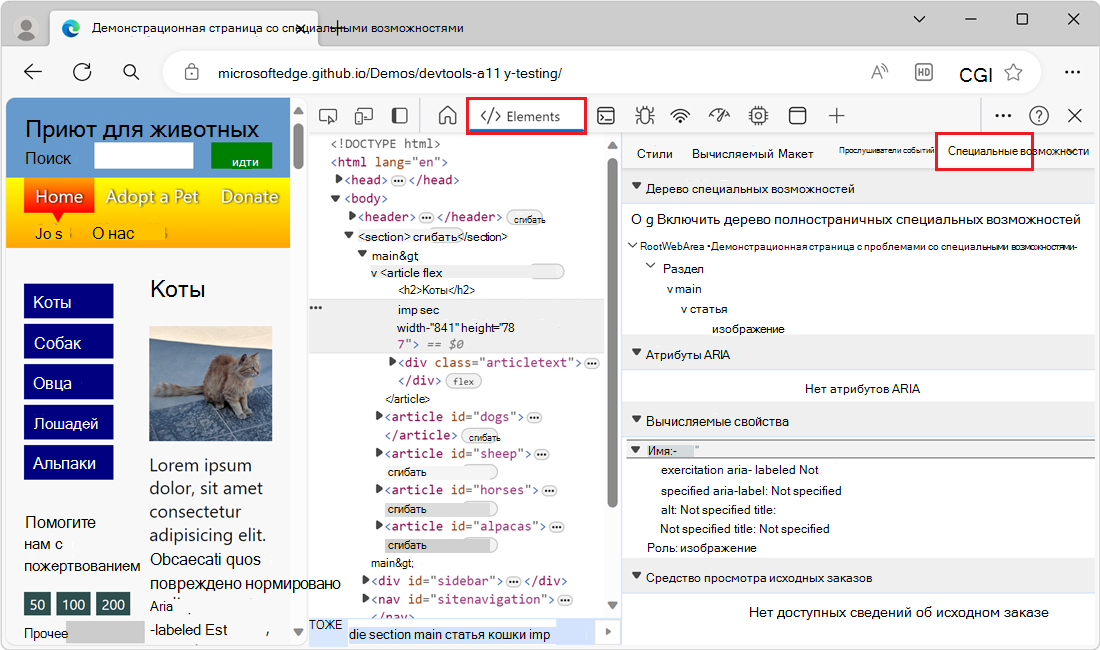Open the Прослушиватели событий tab
1100x650 pixels.
coord(887,151)
